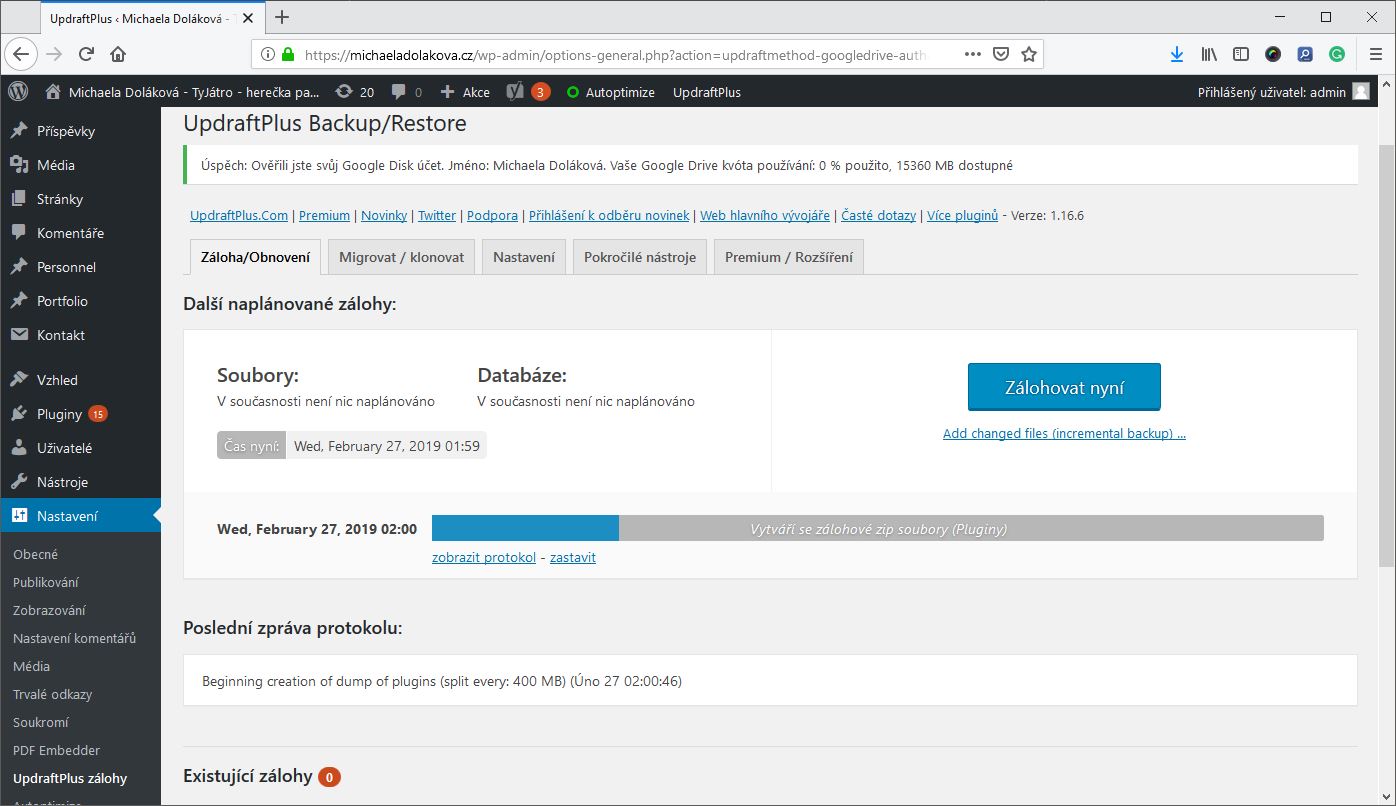
Task: Go to the browser home page icon
Action: (x=118, y=54)
